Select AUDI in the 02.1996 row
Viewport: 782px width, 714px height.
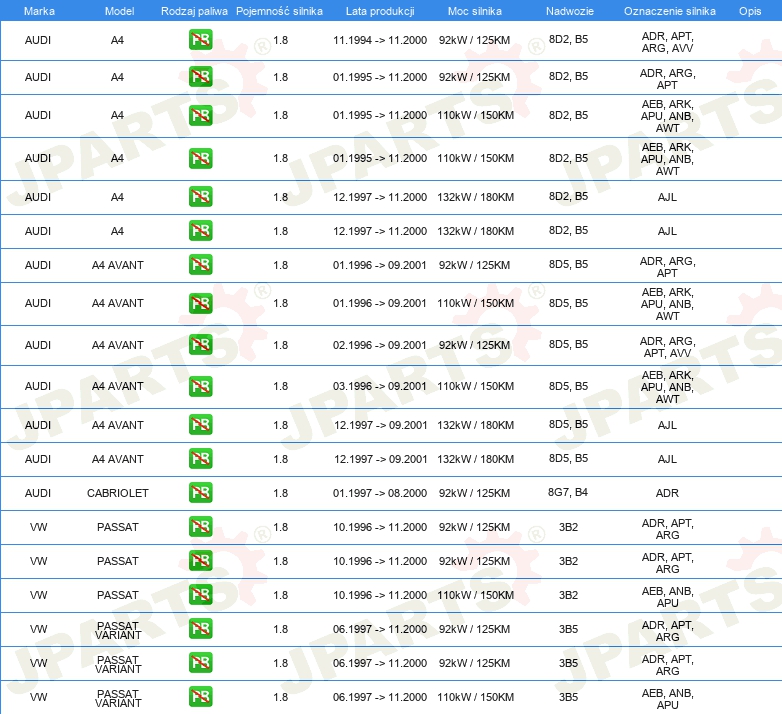(38, 345)
